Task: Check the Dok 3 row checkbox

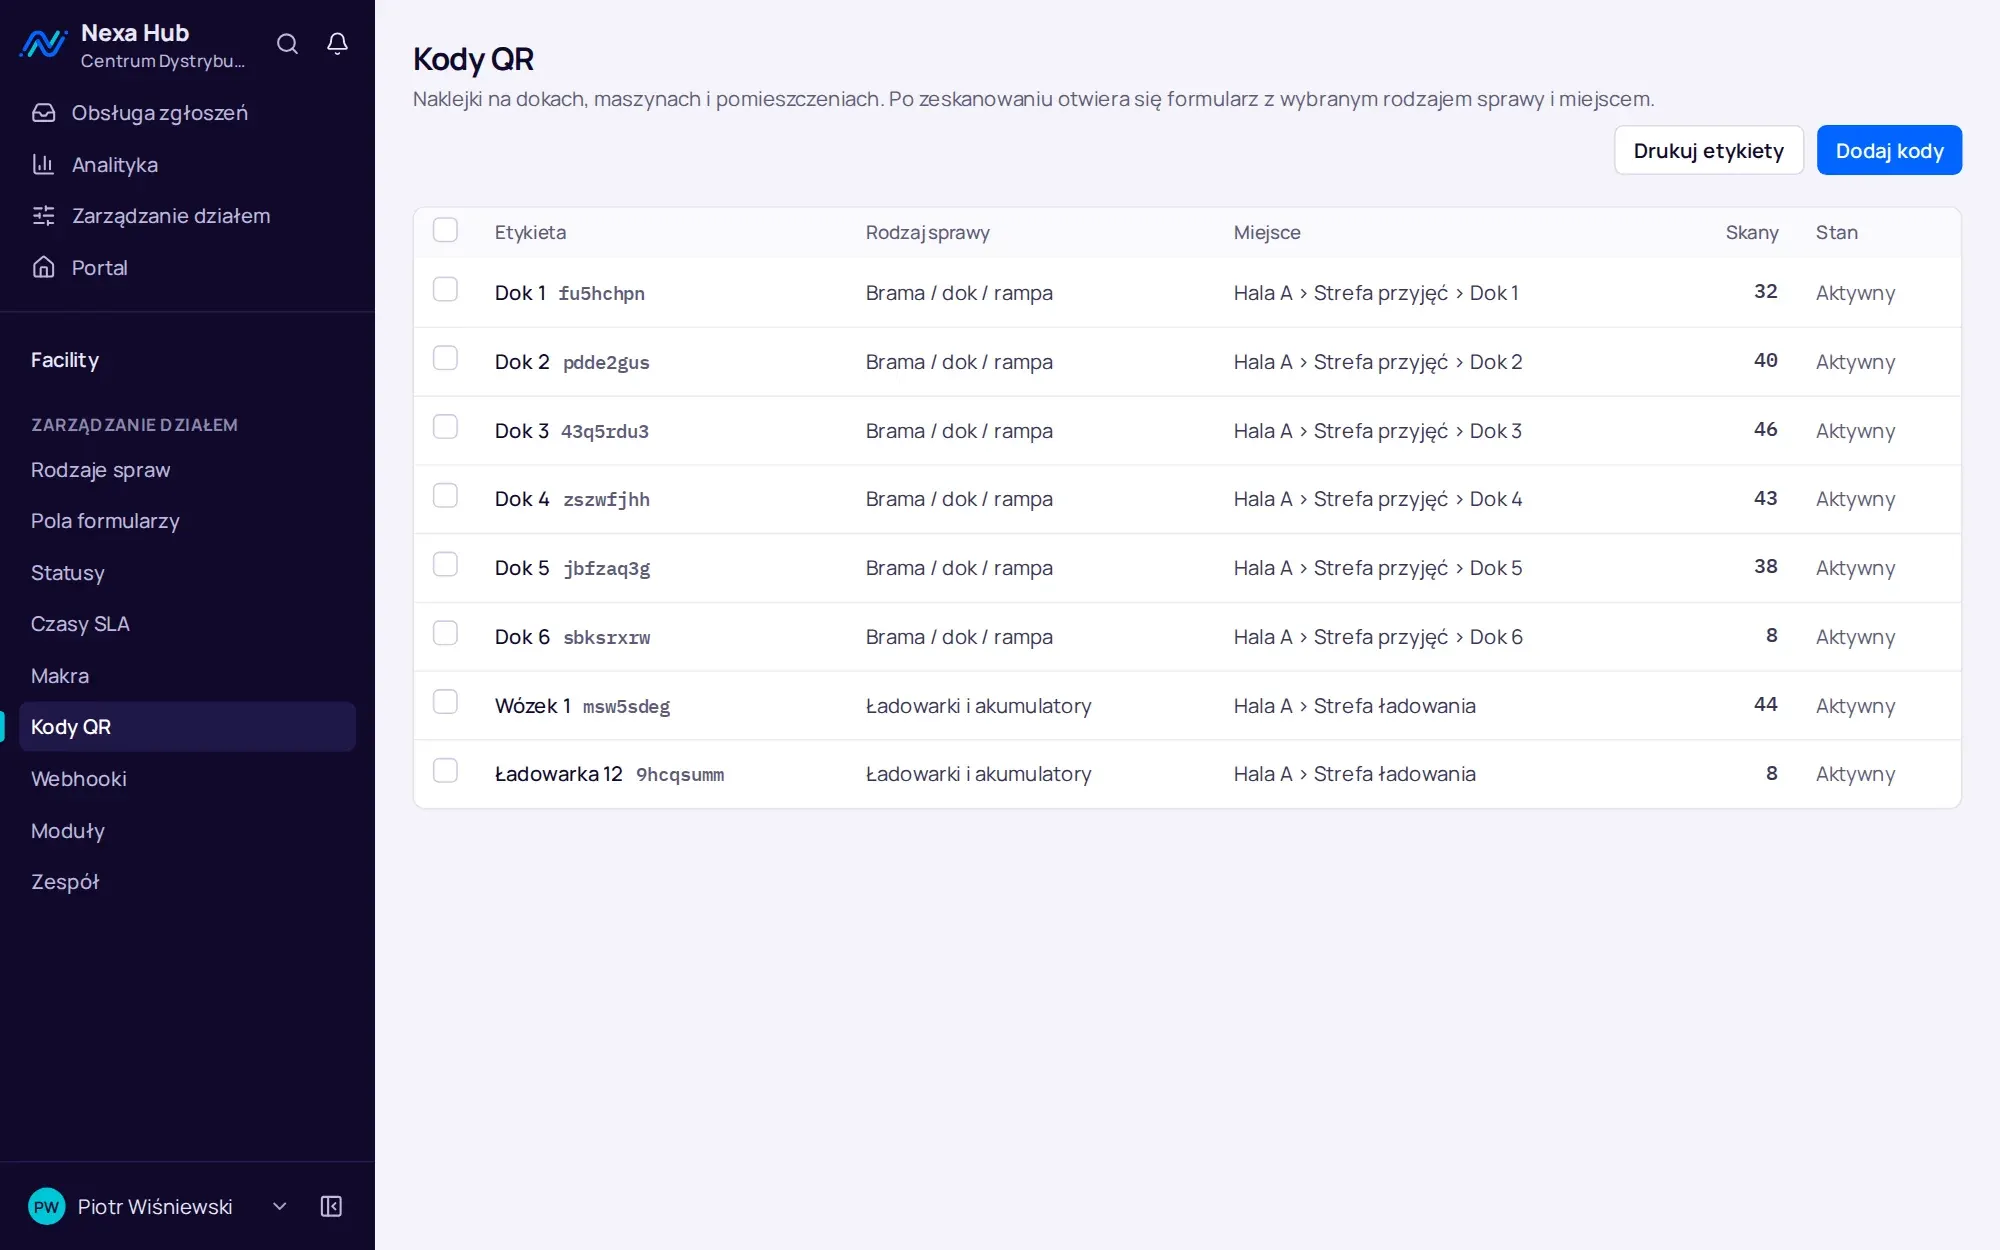Action: click(445, 427)
